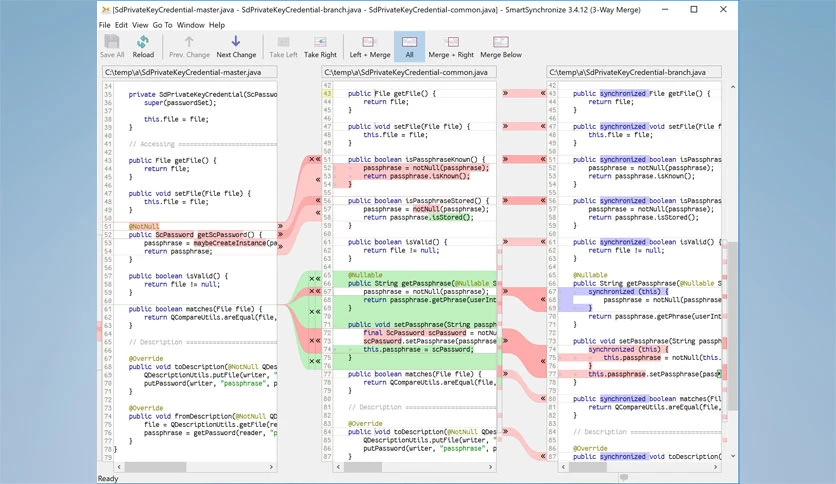
Task: Click the » arrow beside common line 47
Action: point(505,126)
